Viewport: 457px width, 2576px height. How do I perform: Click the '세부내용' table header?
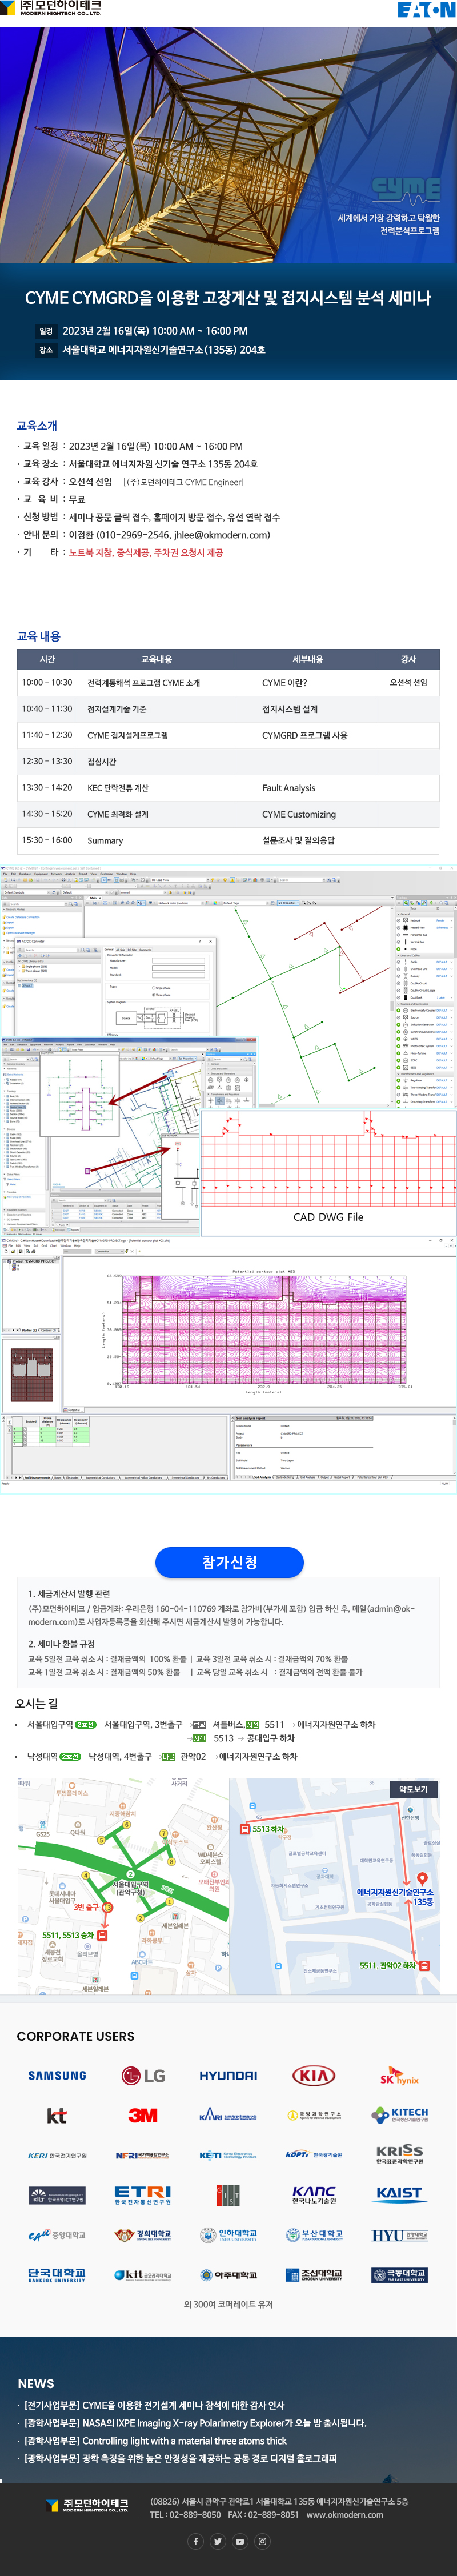click(307, 659)
